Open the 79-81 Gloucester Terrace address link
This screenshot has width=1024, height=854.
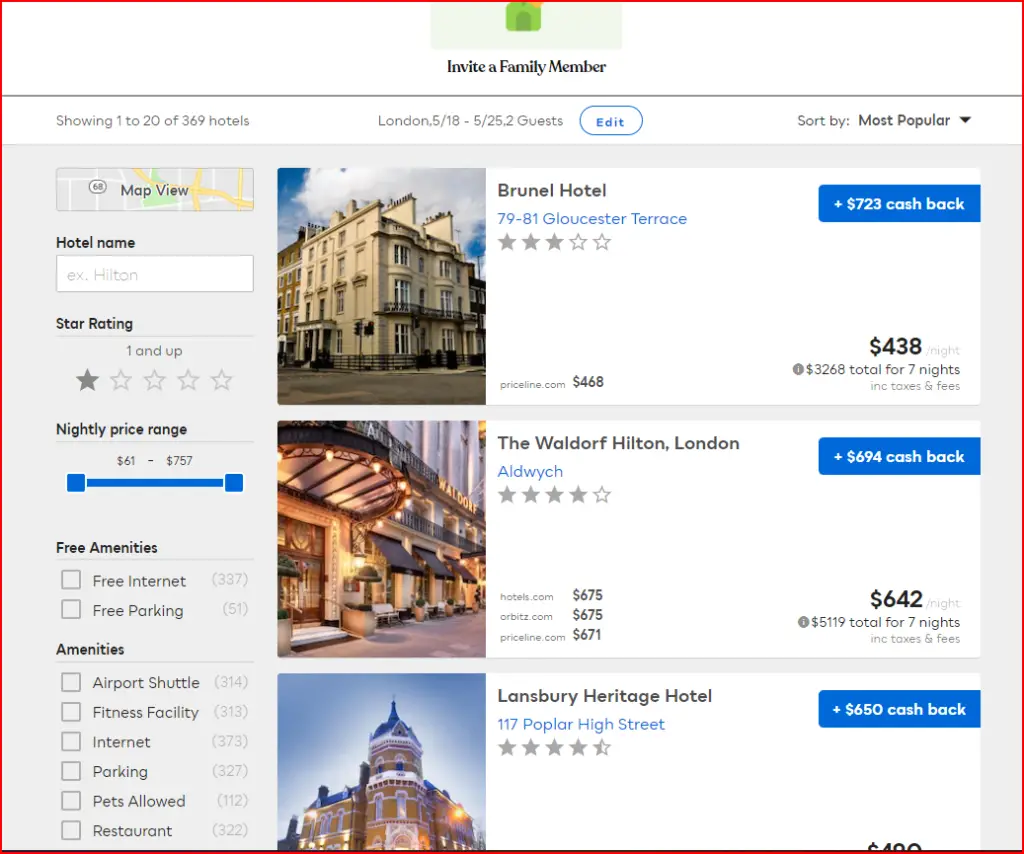click(x=592, y=219)
